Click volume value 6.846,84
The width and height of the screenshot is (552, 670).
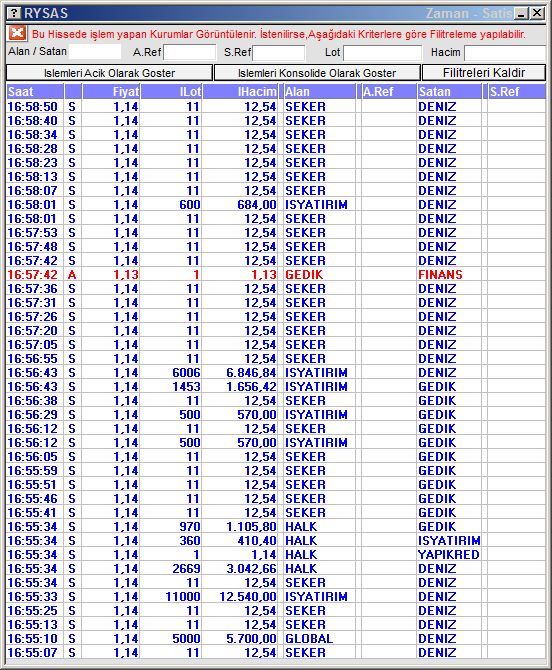click(251, 372)
